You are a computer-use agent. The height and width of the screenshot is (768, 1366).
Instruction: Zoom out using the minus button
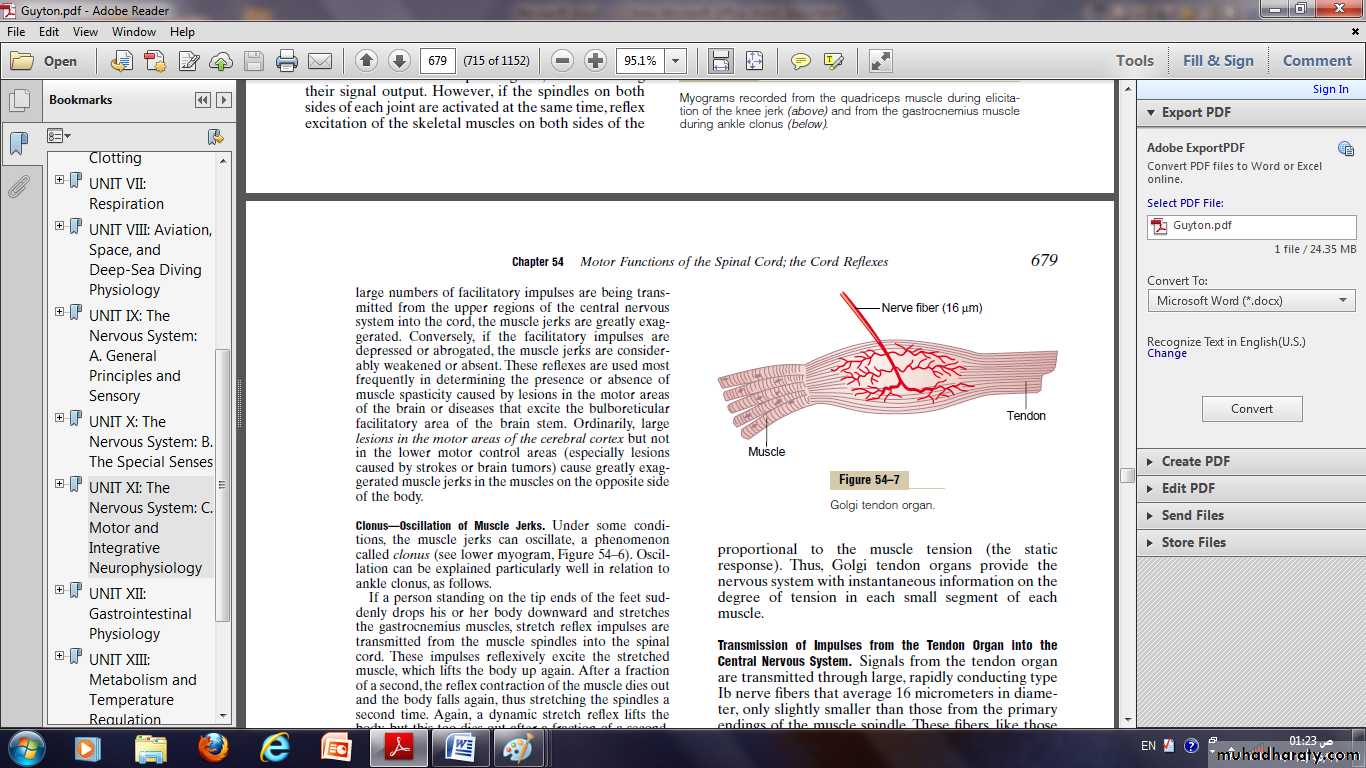(x=562, y=61)
